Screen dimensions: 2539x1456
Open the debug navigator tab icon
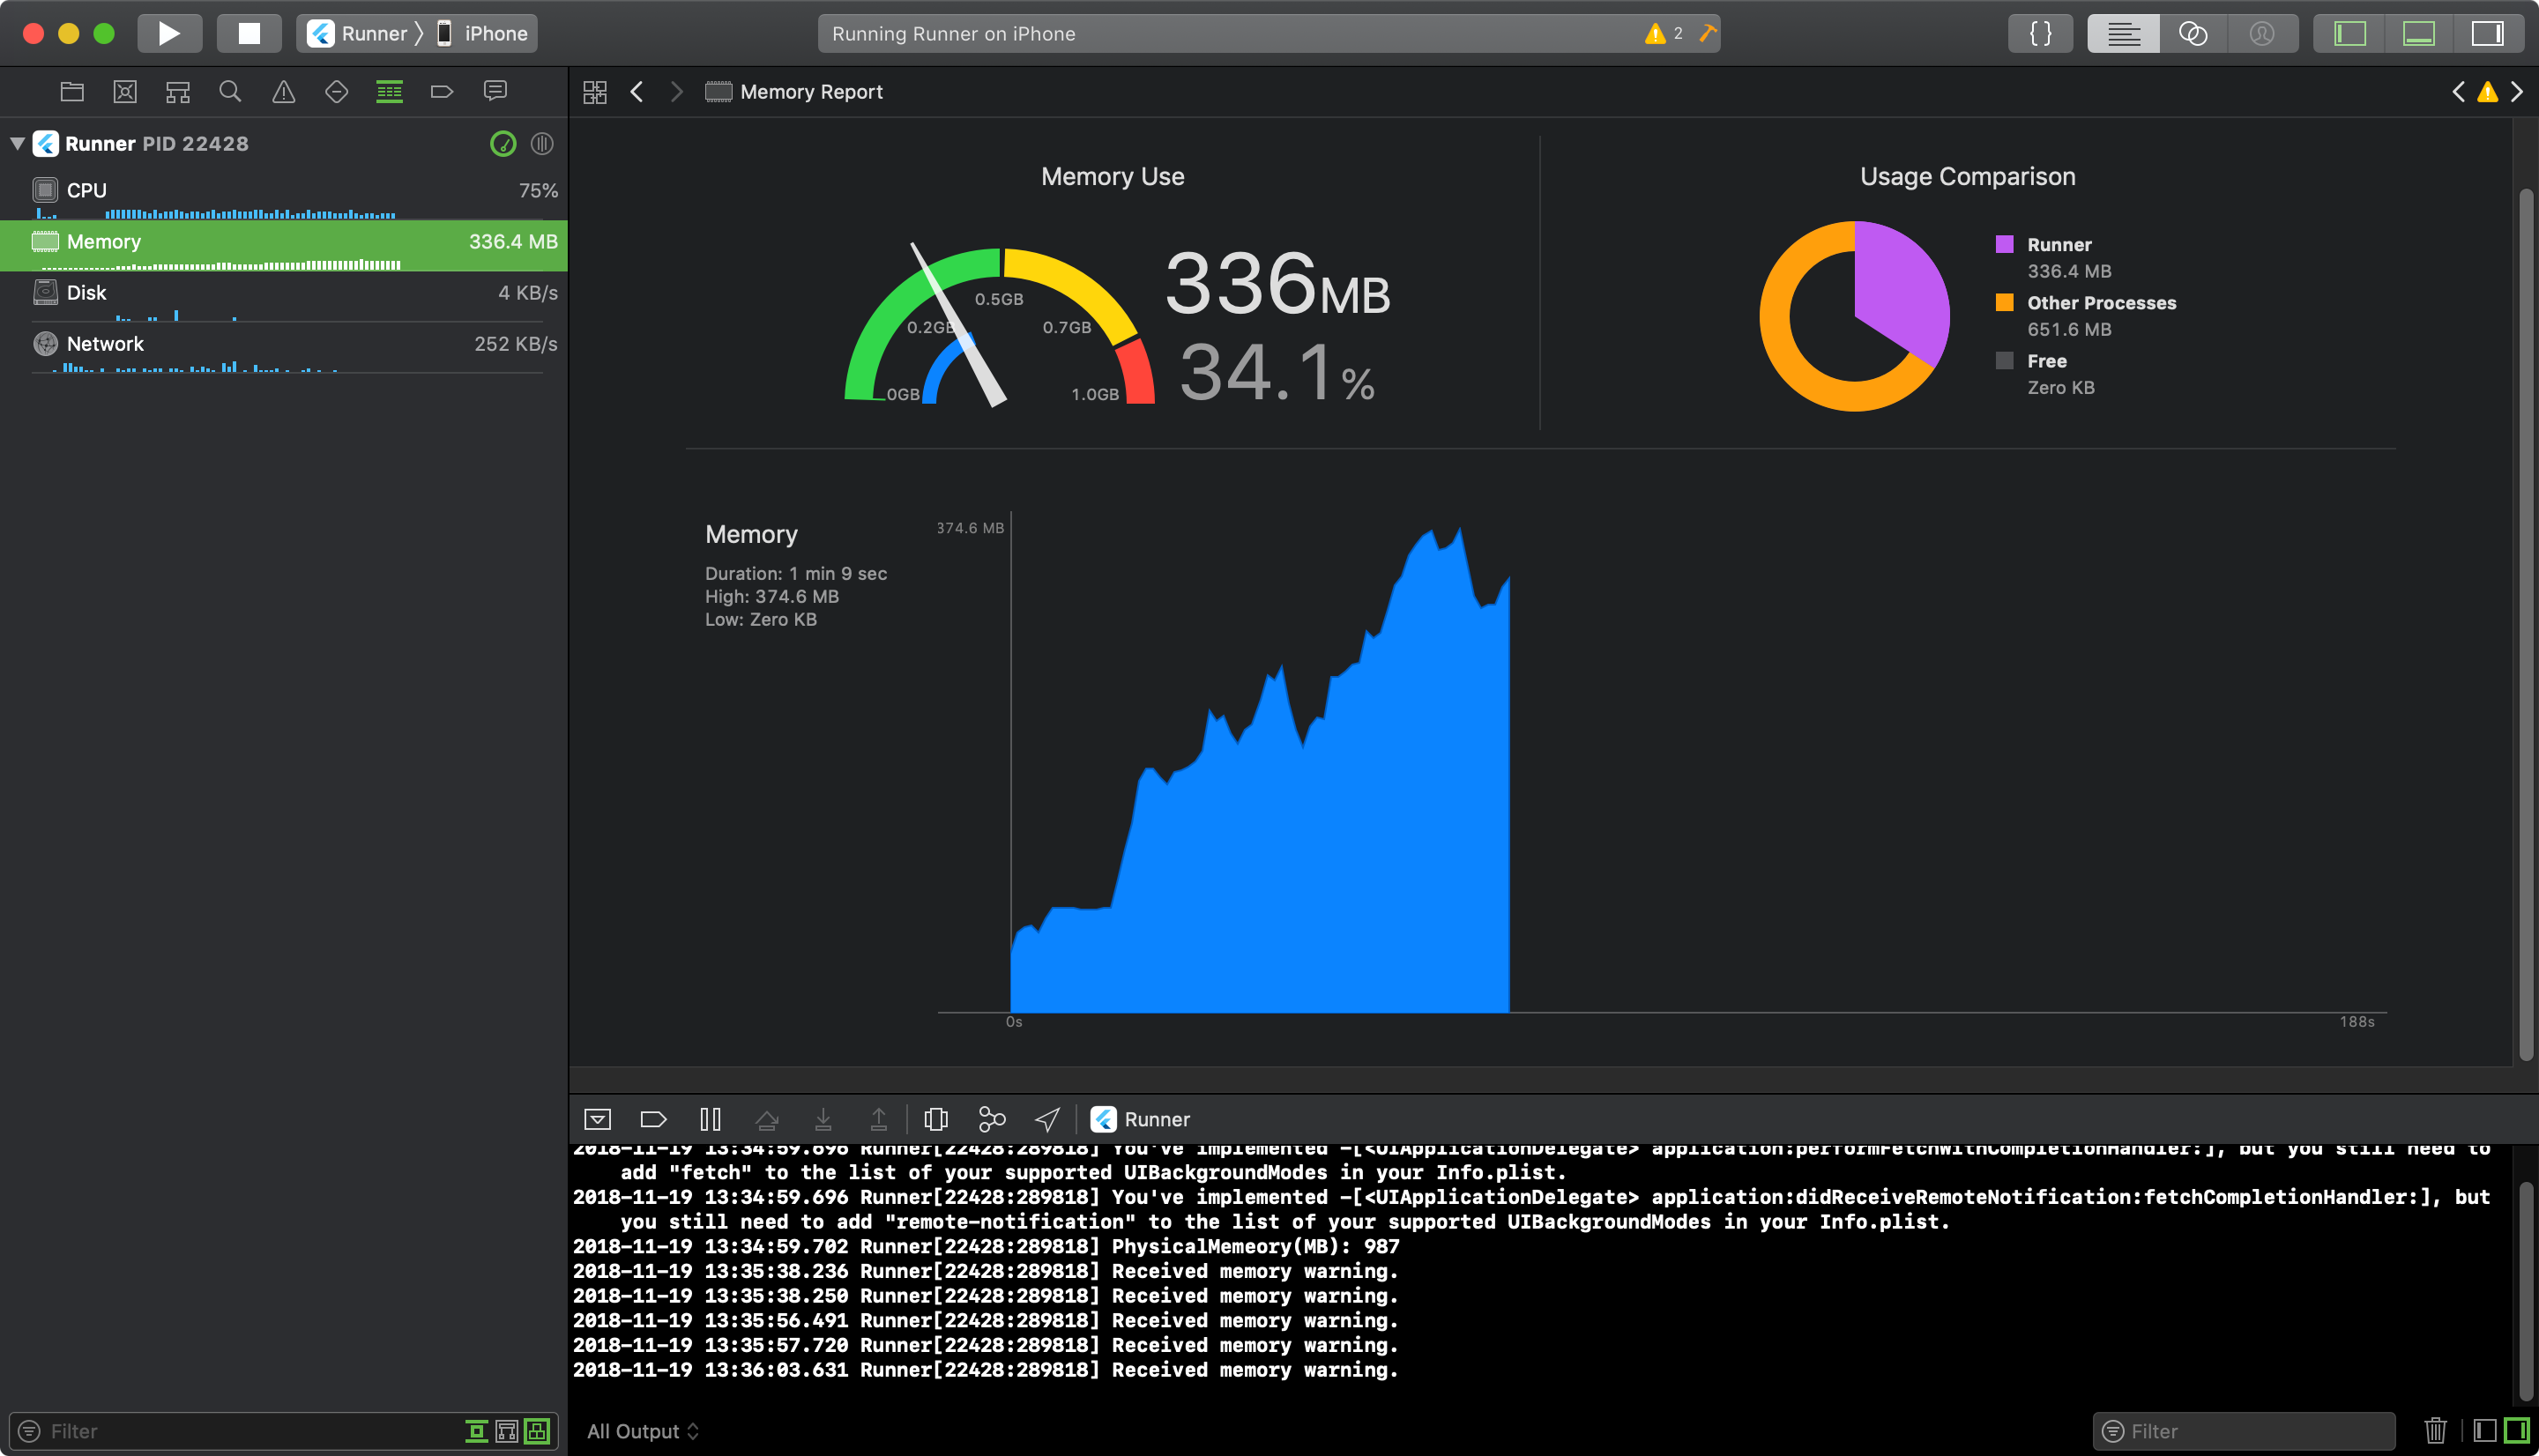389,92
